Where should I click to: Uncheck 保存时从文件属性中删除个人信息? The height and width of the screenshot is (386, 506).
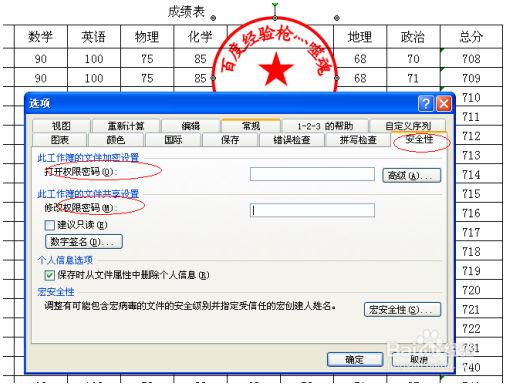click(49, 275)
